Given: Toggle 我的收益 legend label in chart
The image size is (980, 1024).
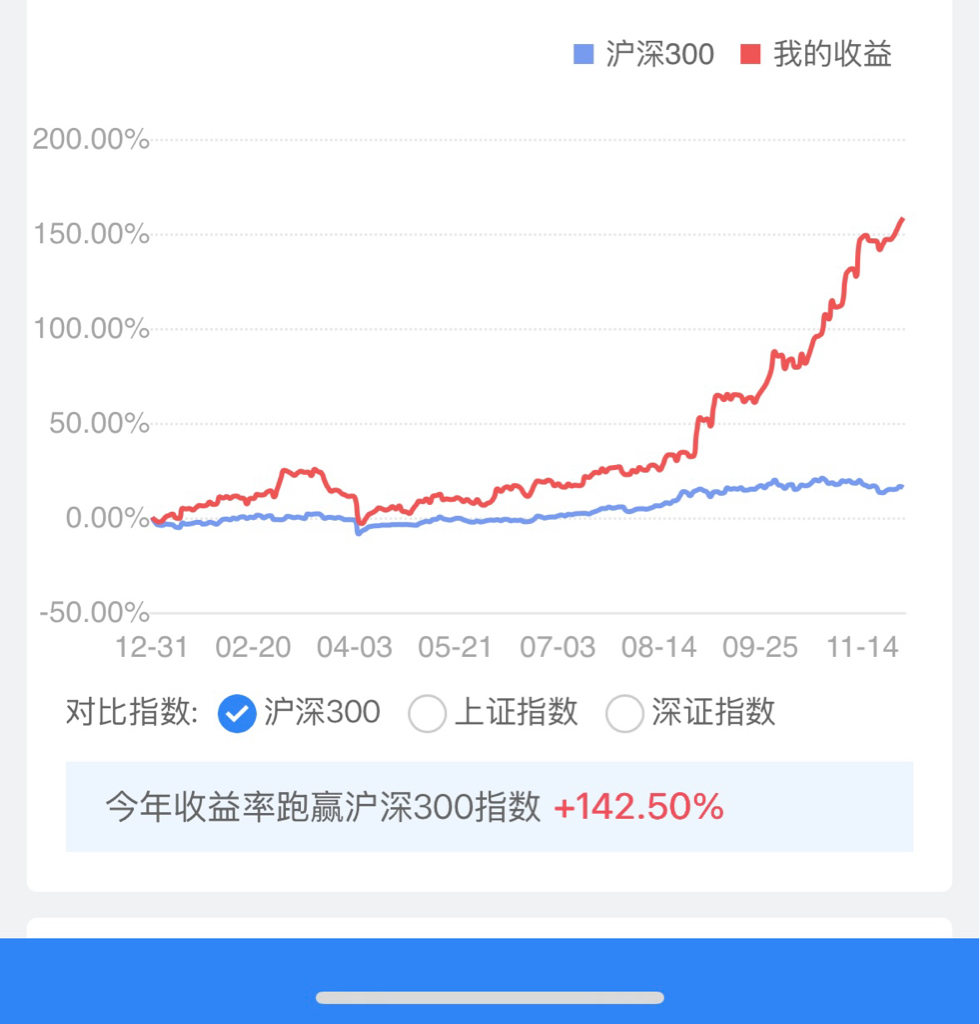Looking at the screenshot, I should tap(832, 54).
